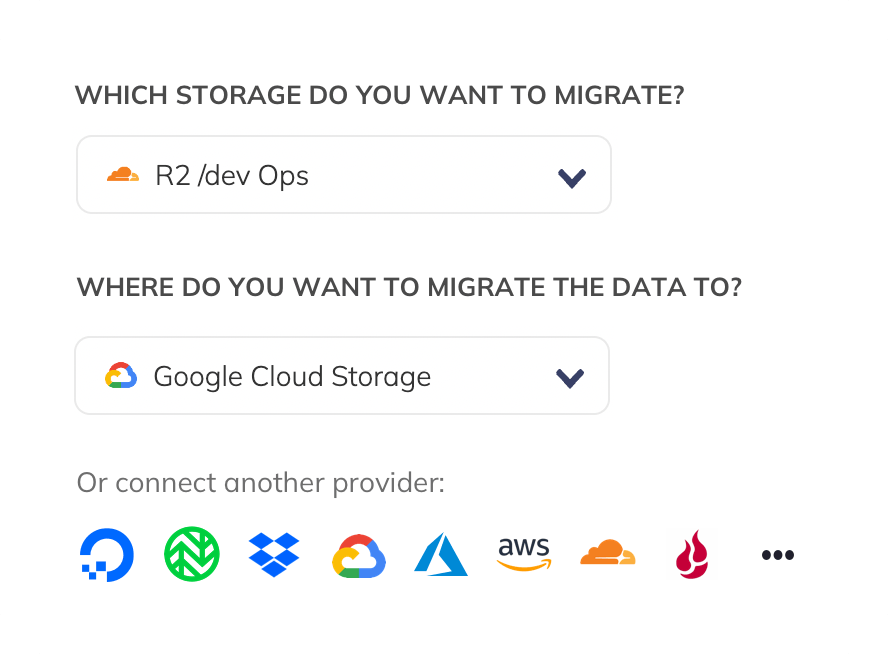Expand source storage dropdown chevron
This screenshot has height=654, width=888.
[x=571, y=177]
